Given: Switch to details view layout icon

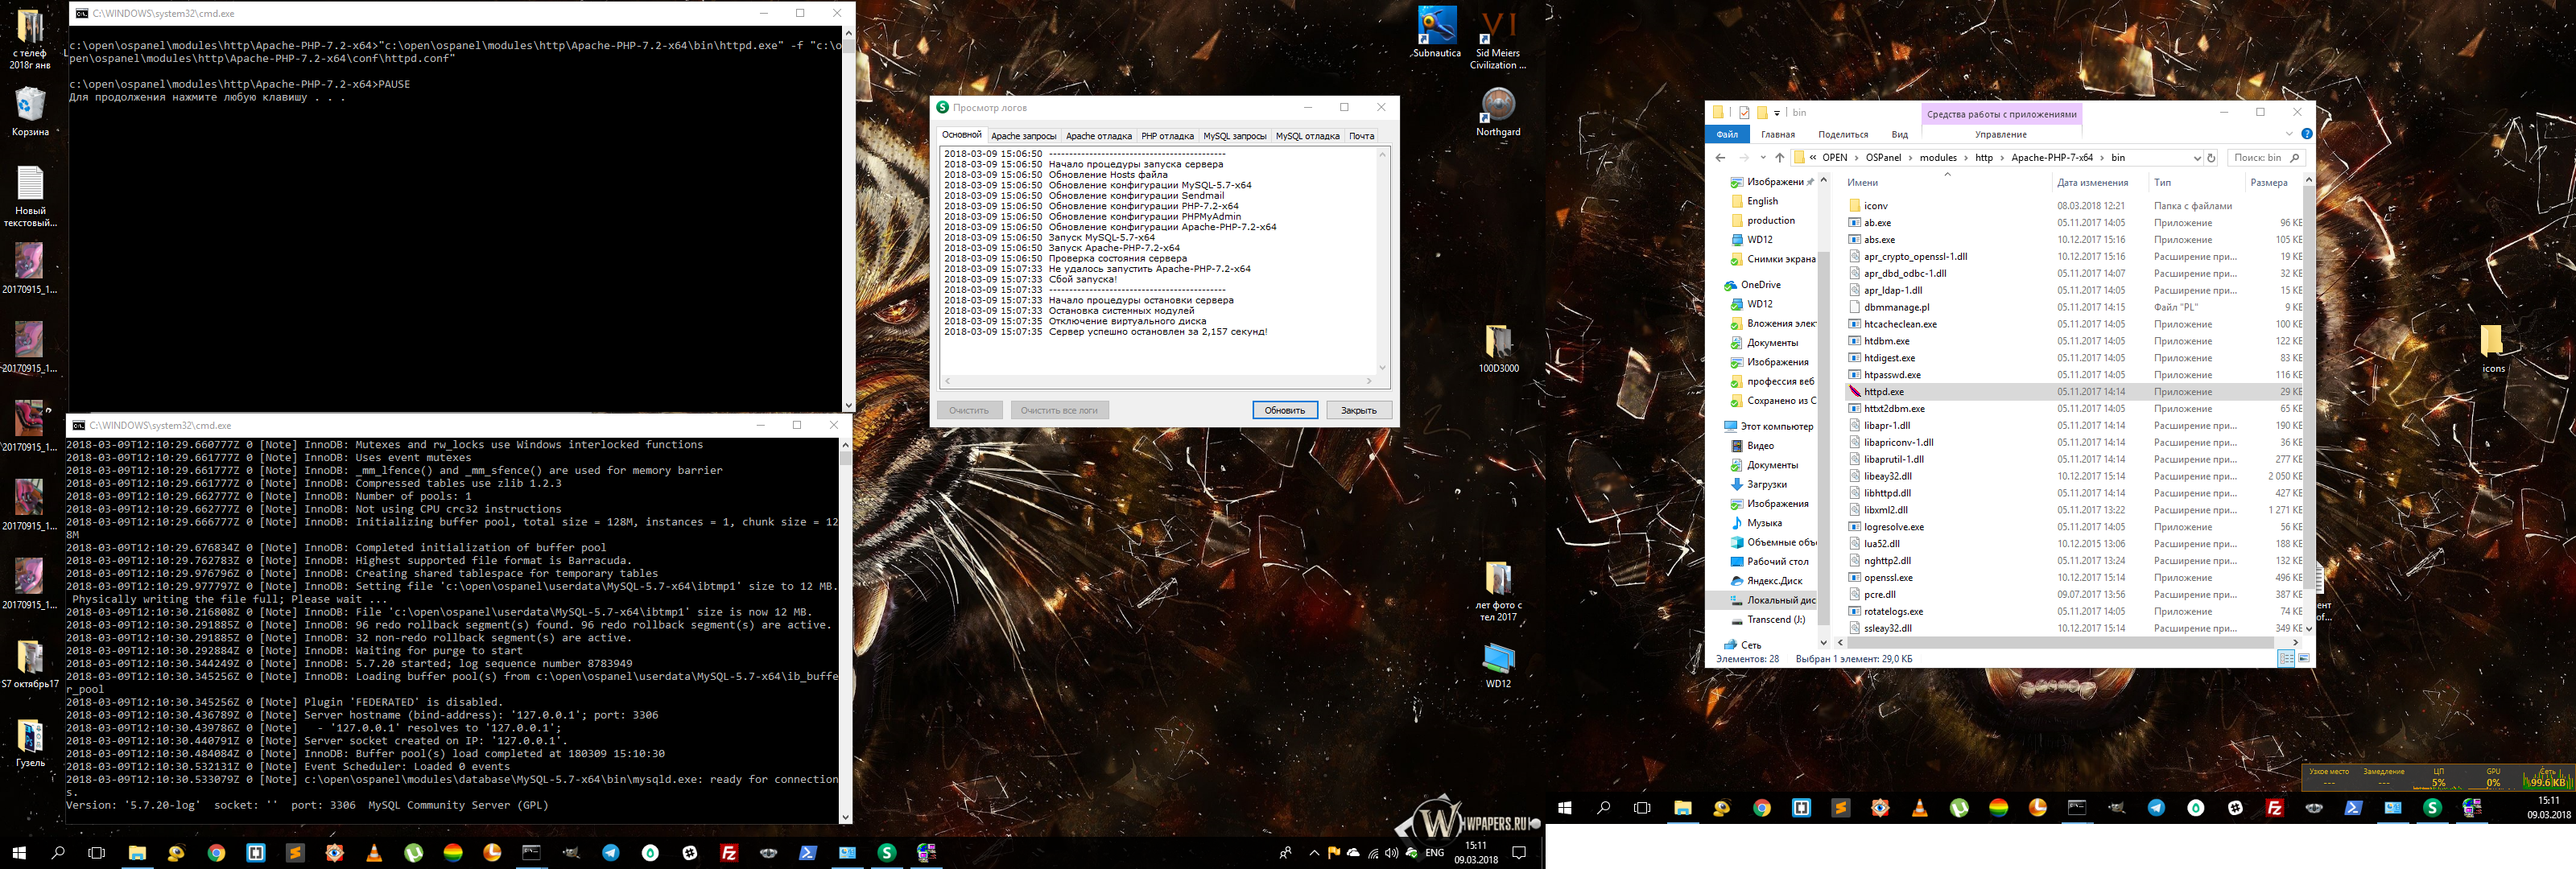Looking at the screenshot, I should [2285, 658].
